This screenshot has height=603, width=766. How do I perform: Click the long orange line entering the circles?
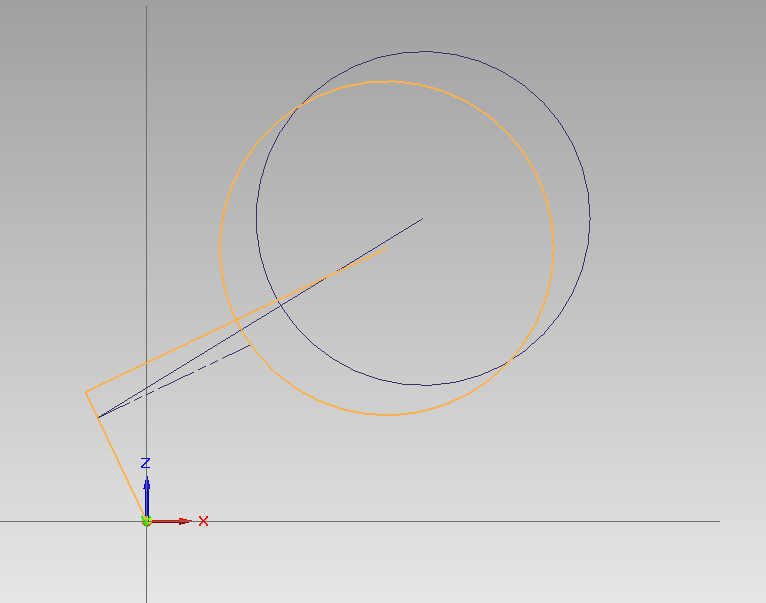(x=200, y=337)
